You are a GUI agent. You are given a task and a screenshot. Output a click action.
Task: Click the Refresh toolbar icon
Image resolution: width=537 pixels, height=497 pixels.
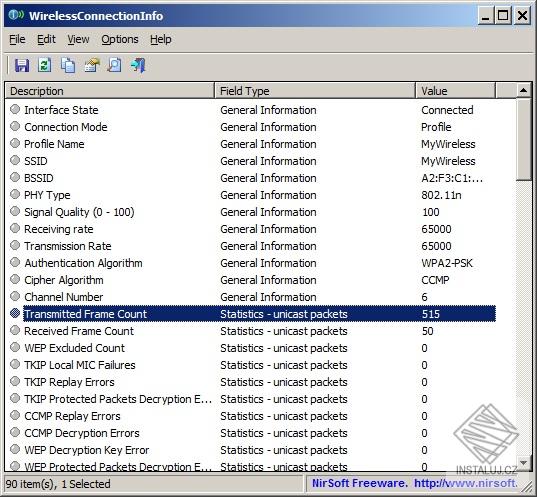tap(45, 65)
